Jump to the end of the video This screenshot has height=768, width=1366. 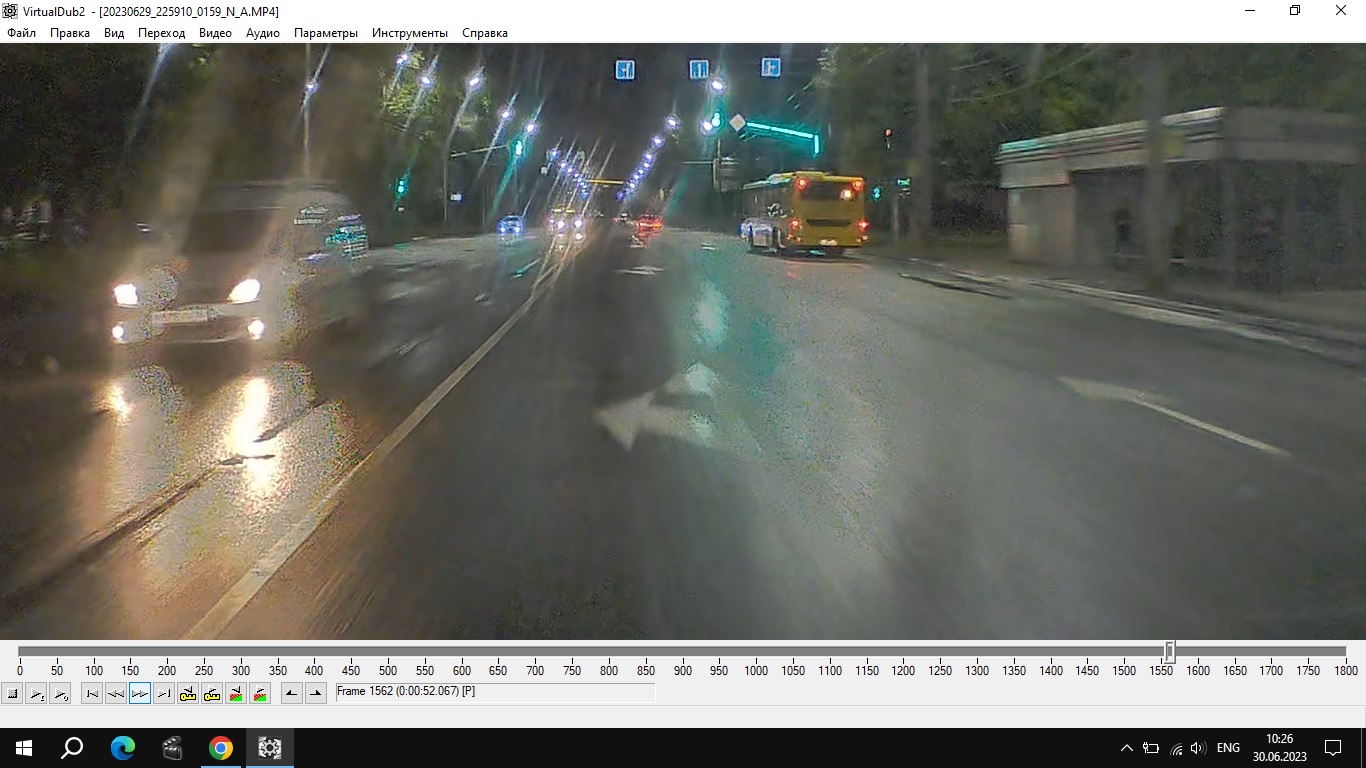[x=164, y=693]
